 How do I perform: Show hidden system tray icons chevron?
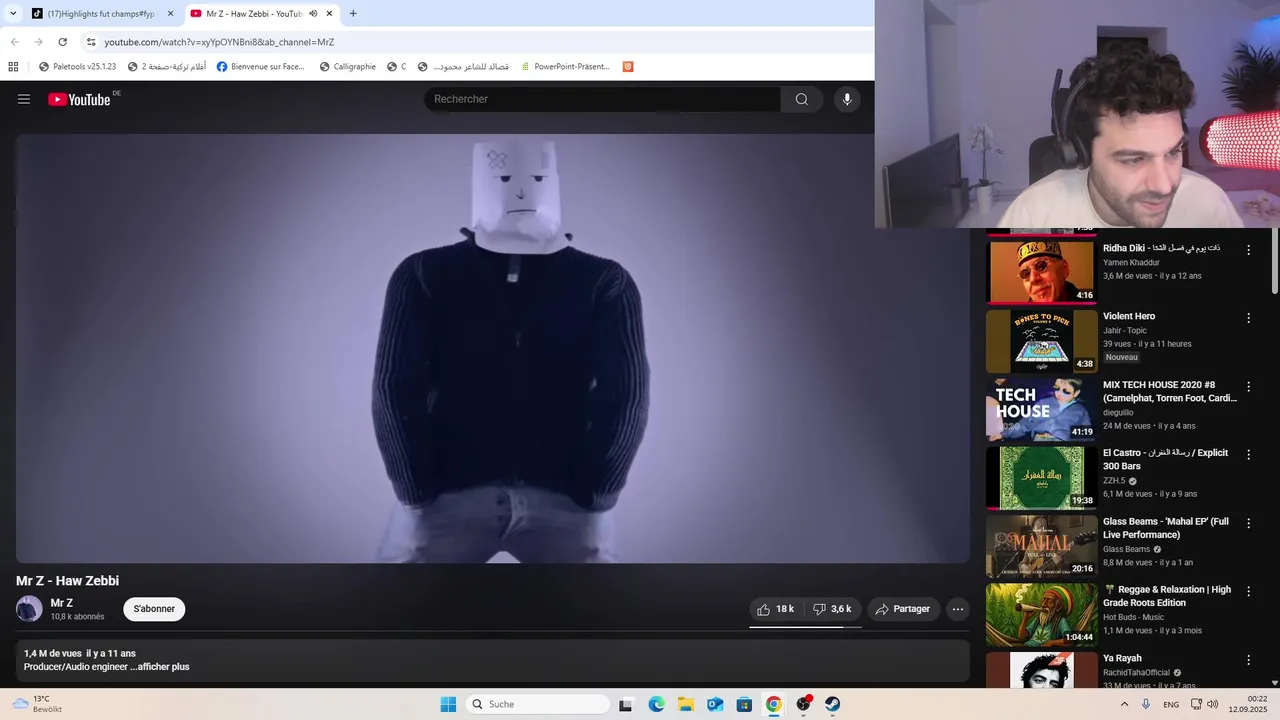point(1124,704)
